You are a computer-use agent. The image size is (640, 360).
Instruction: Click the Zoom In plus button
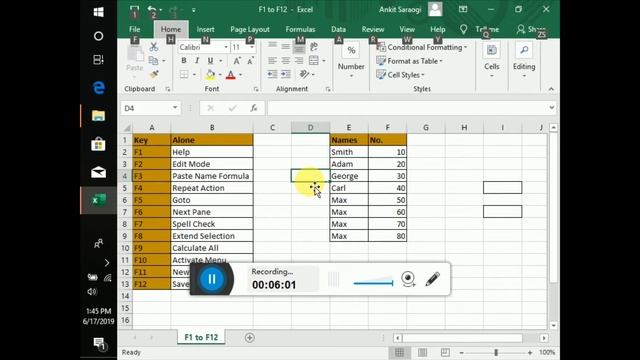click(530, 352)
